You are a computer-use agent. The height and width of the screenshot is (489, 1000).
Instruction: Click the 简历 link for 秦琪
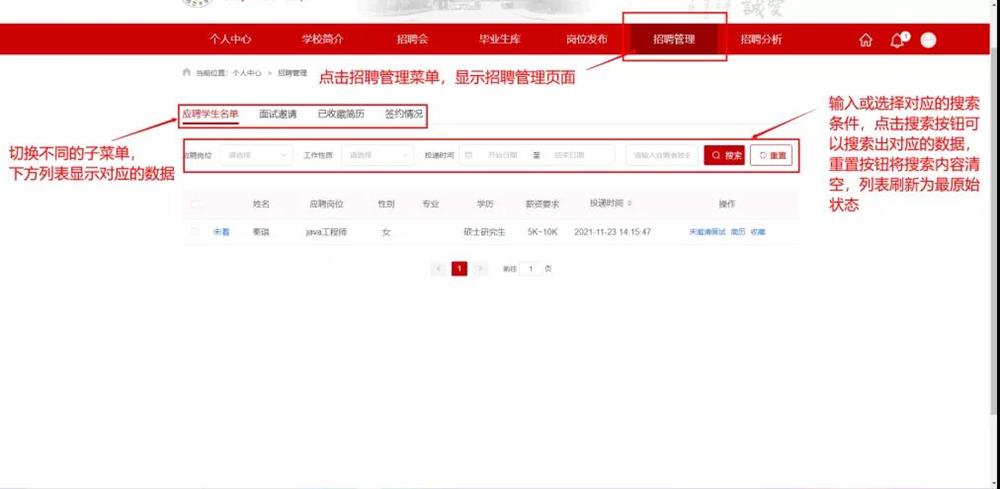[738, 232]
